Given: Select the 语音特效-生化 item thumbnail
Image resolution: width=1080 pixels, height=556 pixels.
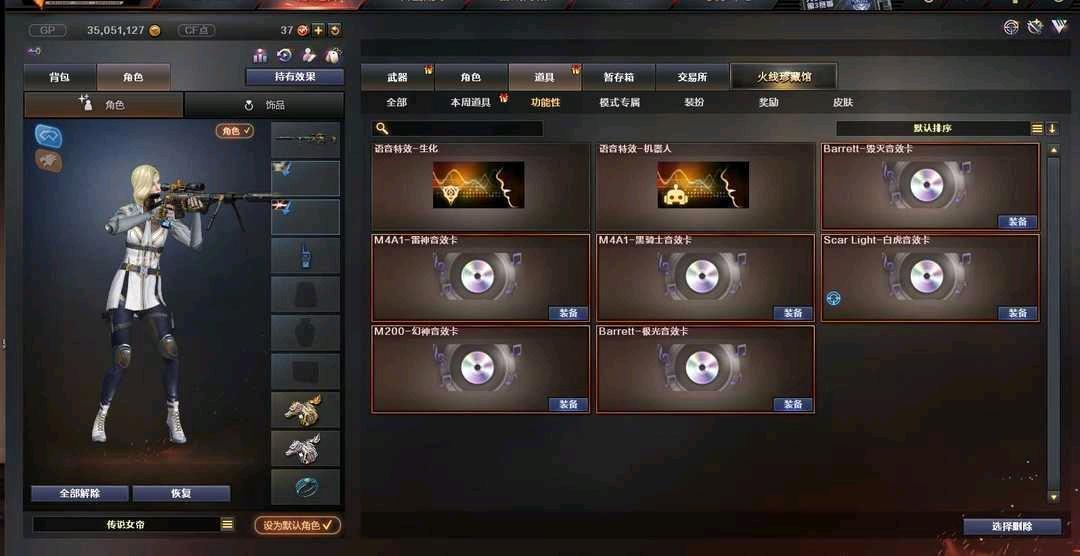Looking at the screenshot, I should 479,185.
